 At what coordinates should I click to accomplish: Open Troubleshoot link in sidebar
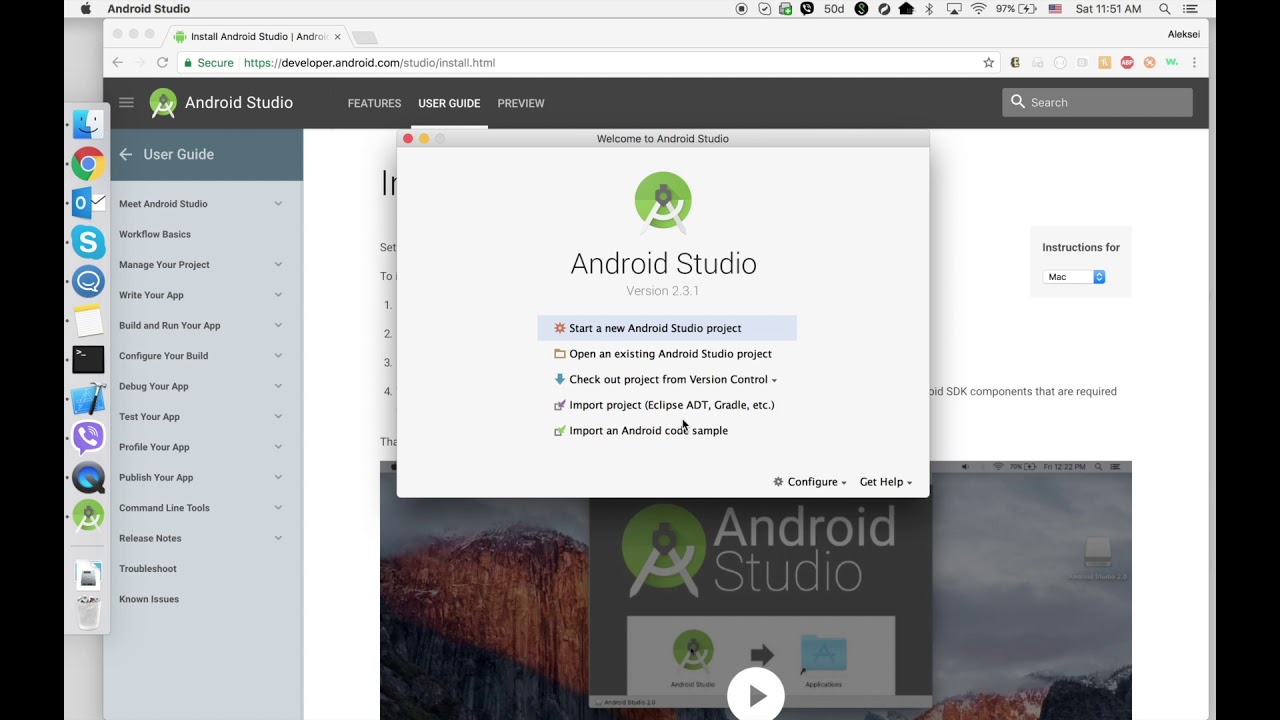click(148, 569)
